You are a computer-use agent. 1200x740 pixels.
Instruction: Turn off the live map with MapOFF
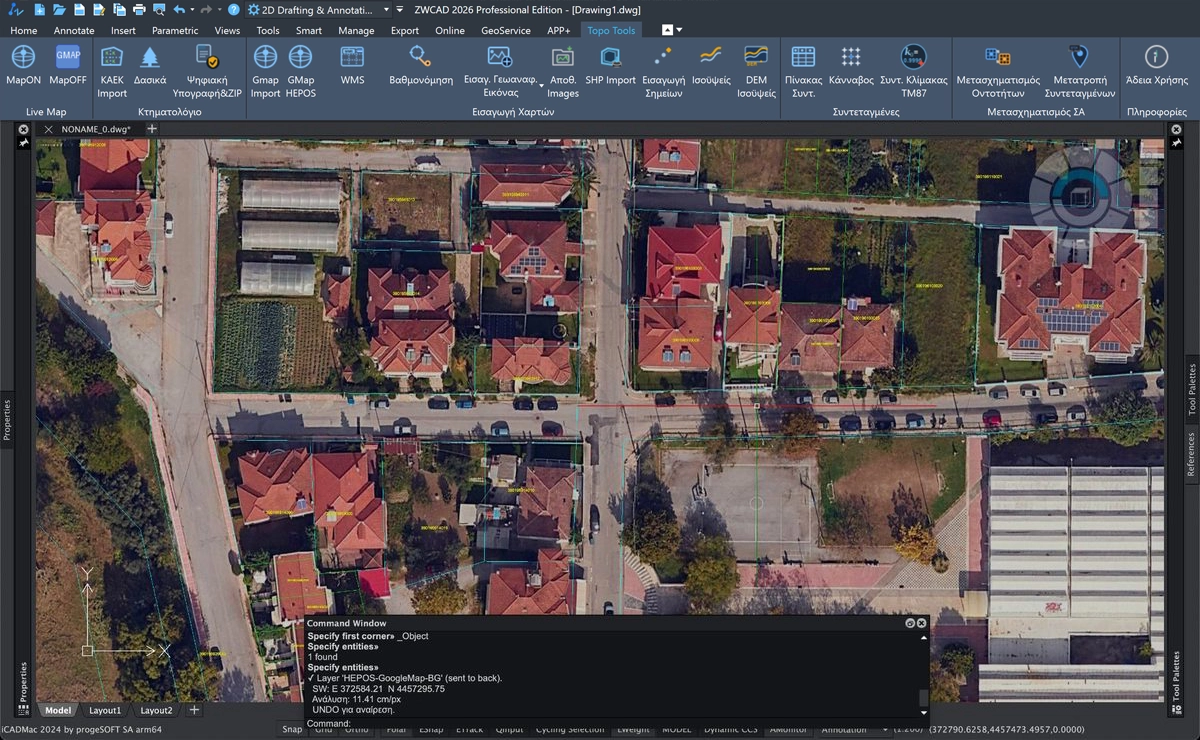(68, 65)
